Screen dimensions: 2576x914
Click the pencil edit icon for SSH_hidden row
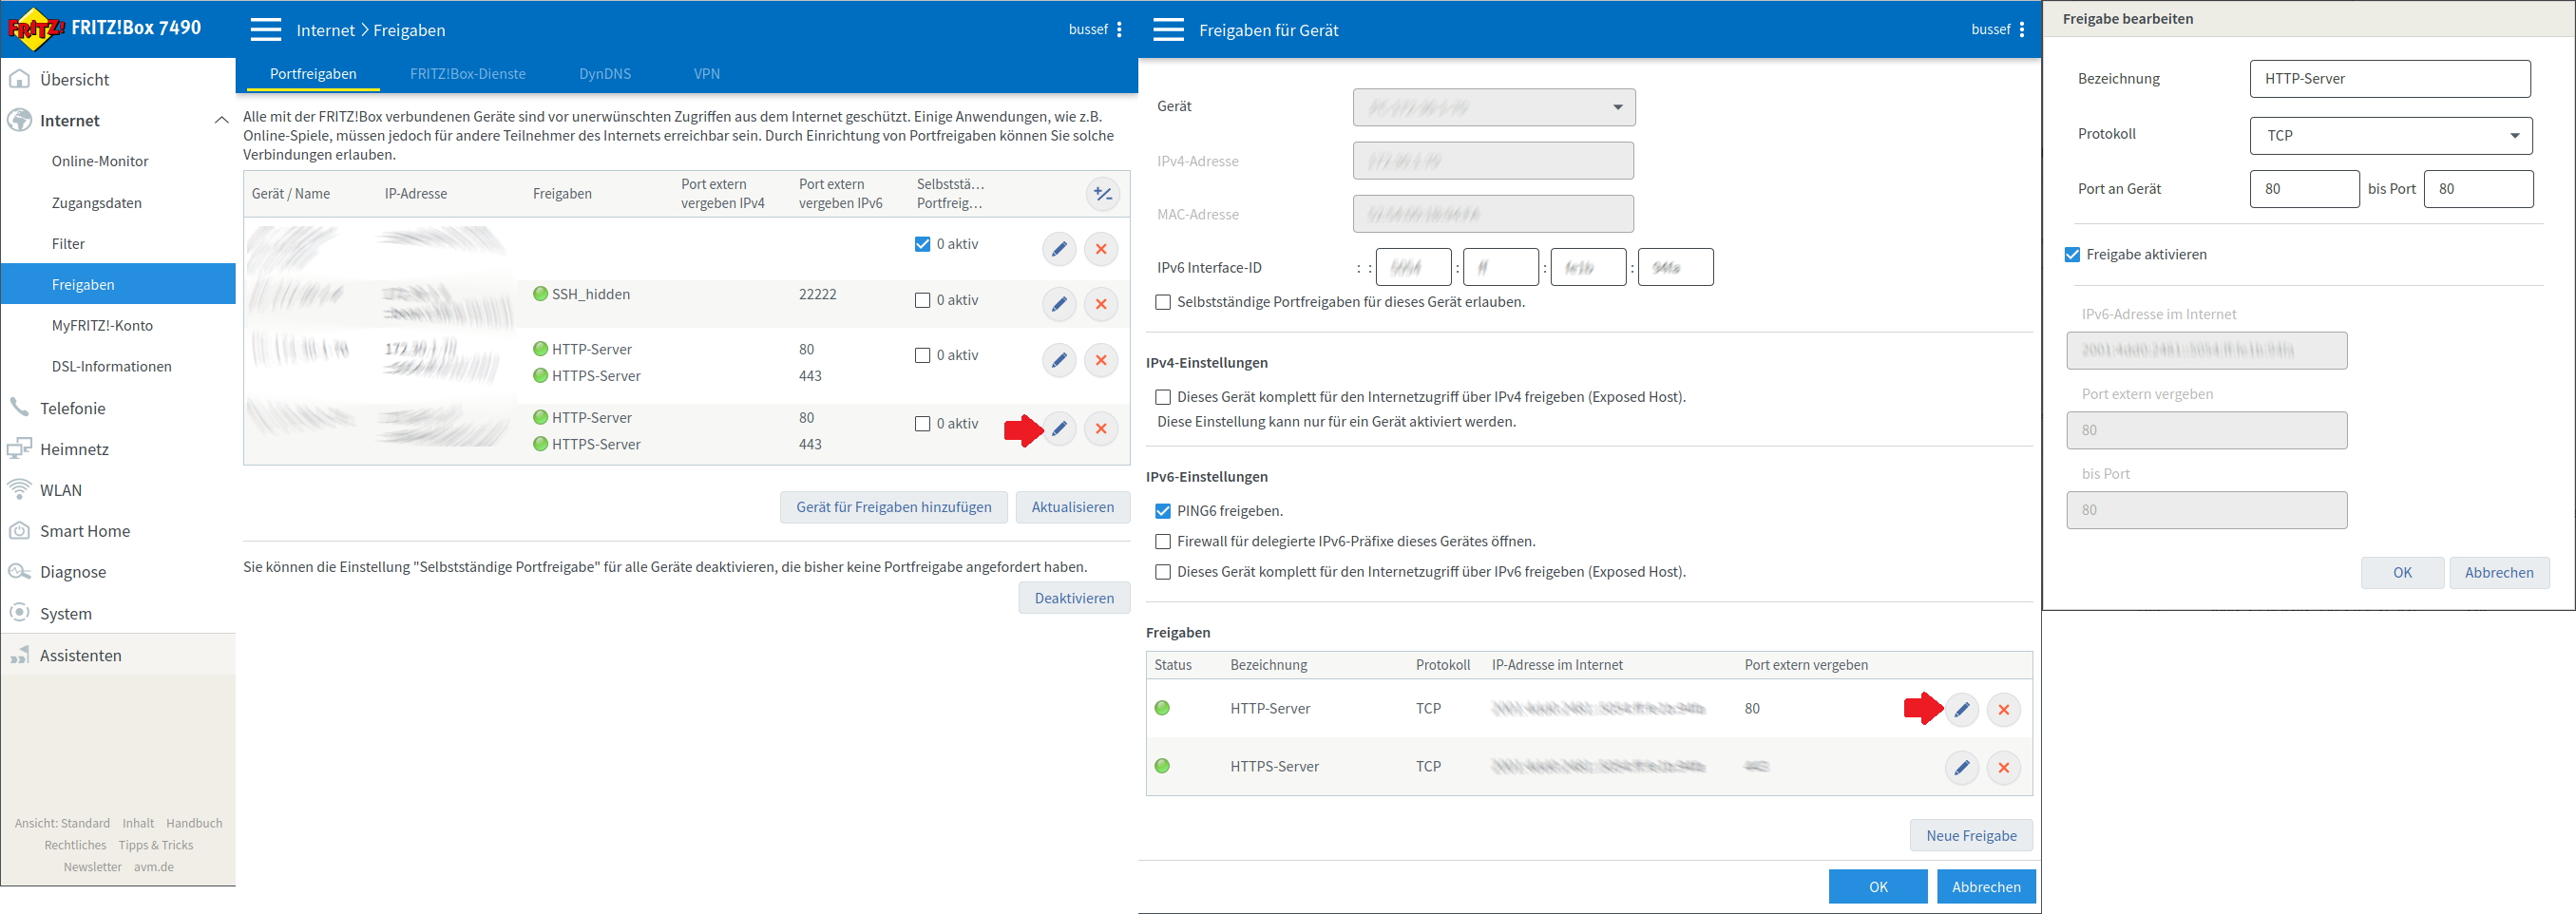click(1058, 304)
